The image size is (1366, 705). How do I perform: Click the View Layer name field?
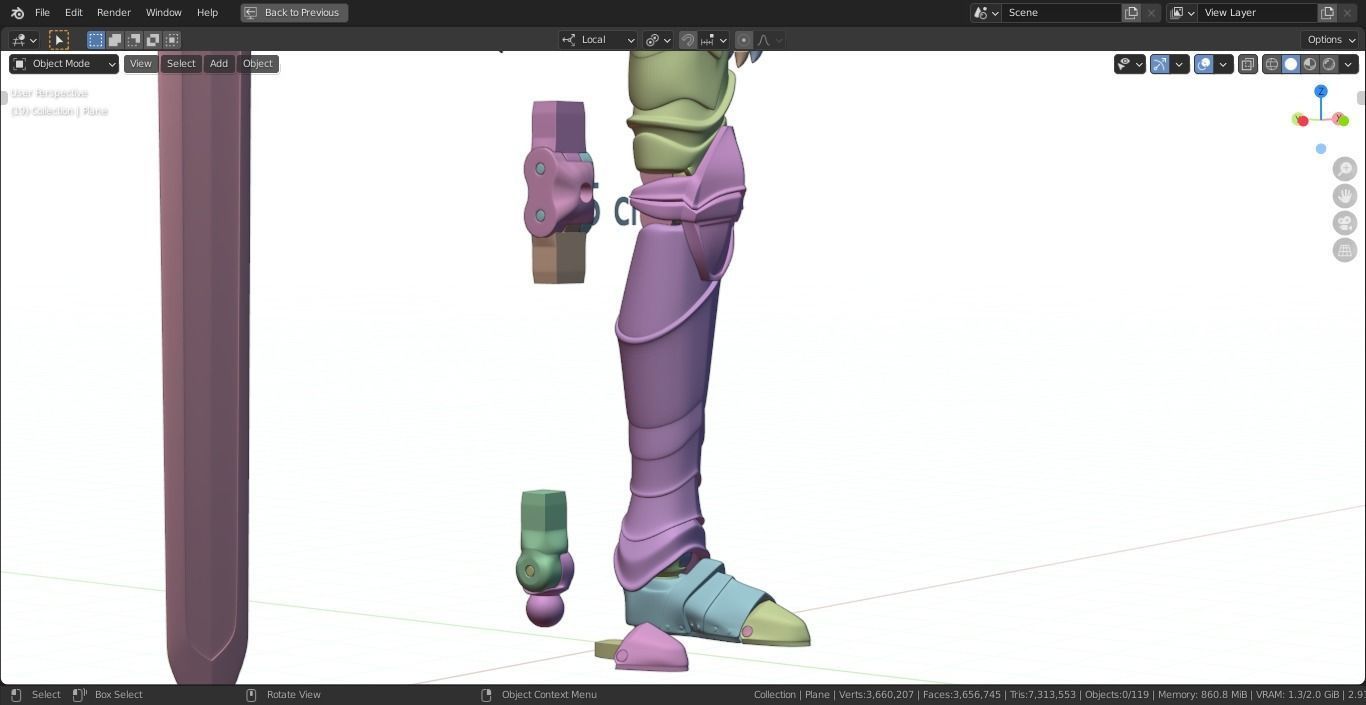point(1258,13)
